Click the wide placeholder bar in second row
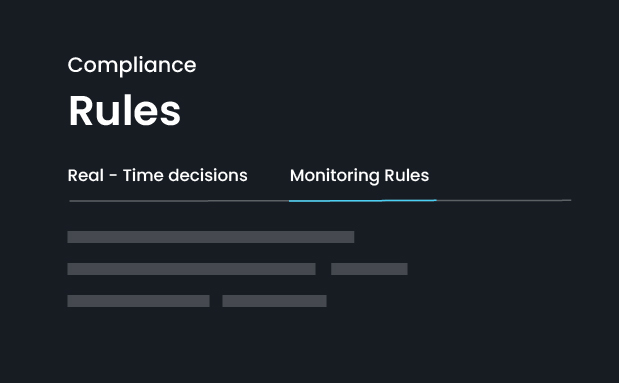This screenshot has width=619, height=383. pyautogui.click(x=191, y=269)
